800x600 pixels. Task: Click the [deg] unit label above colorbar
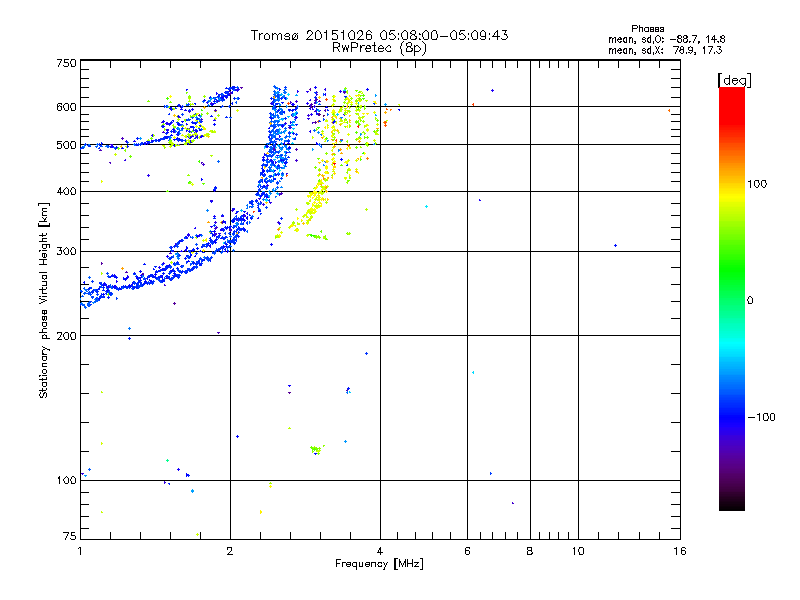pos(734,80)
